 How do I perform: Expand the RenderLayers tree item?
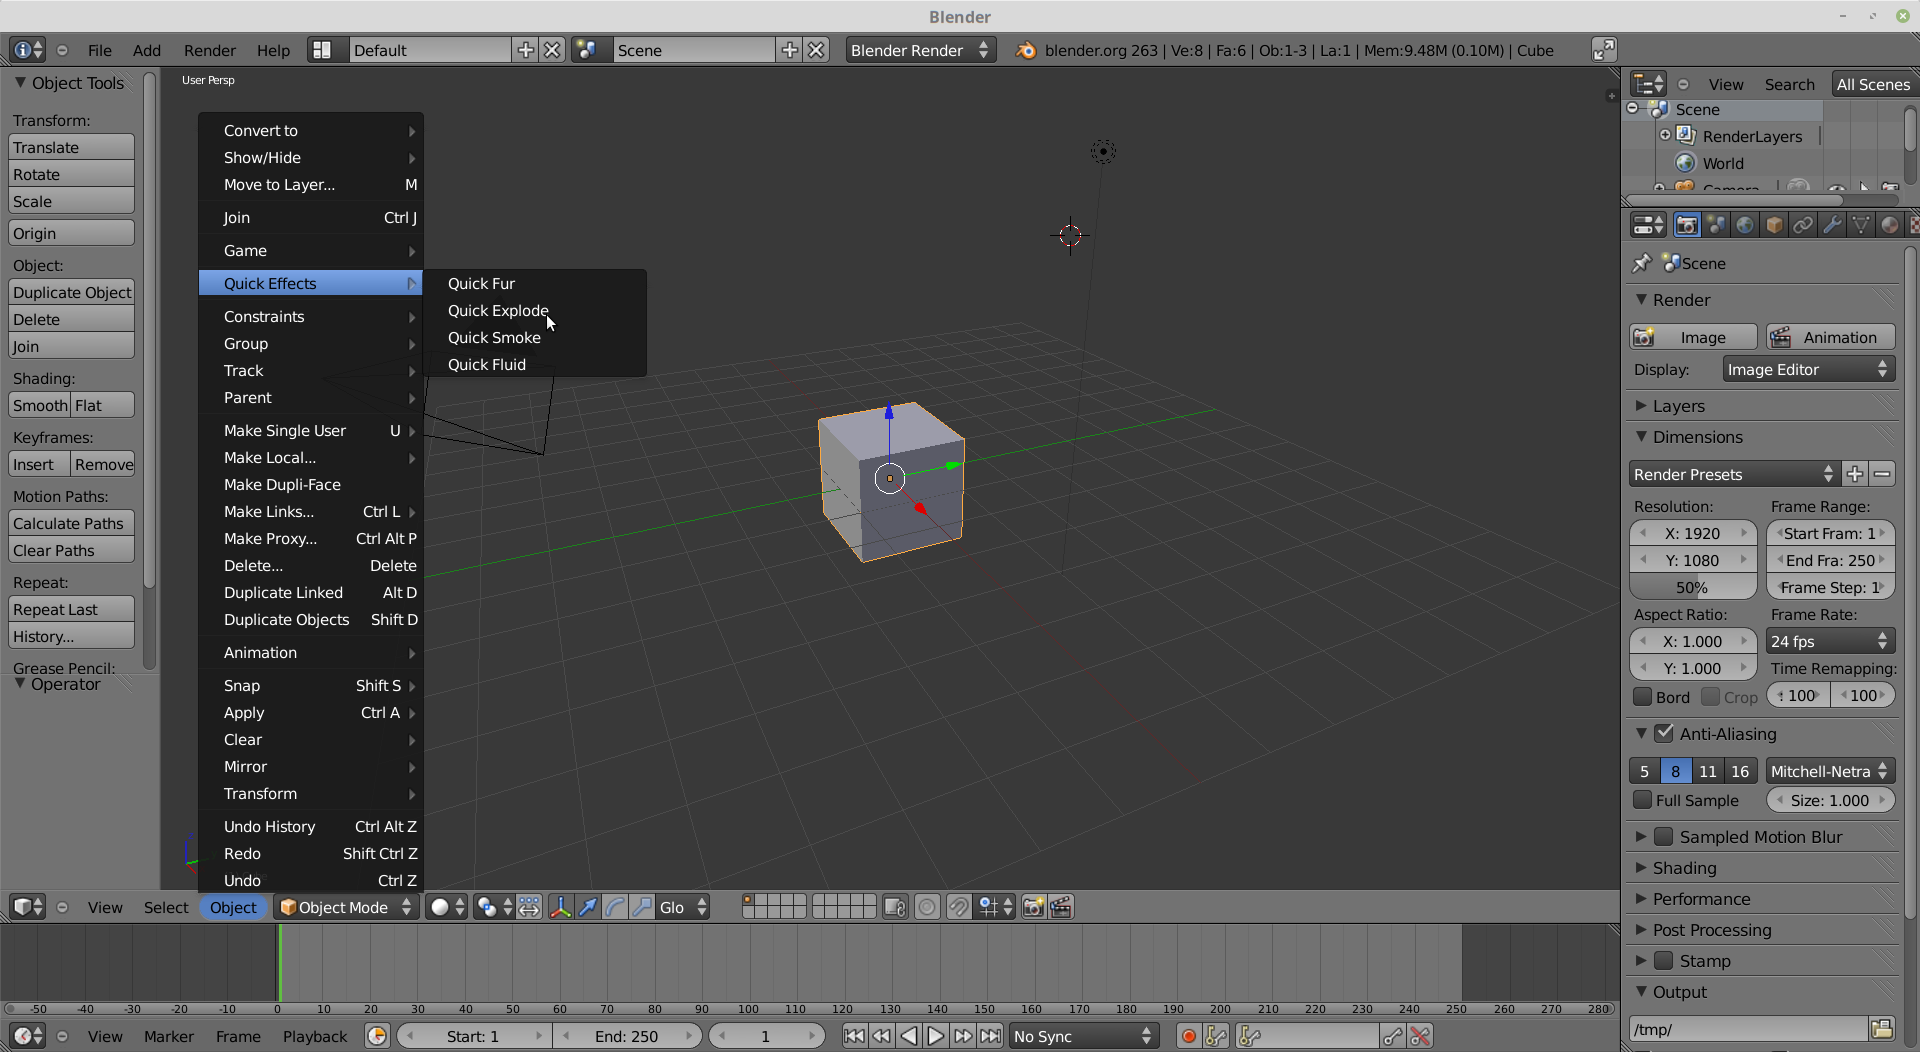click(x=1665, y=135)
